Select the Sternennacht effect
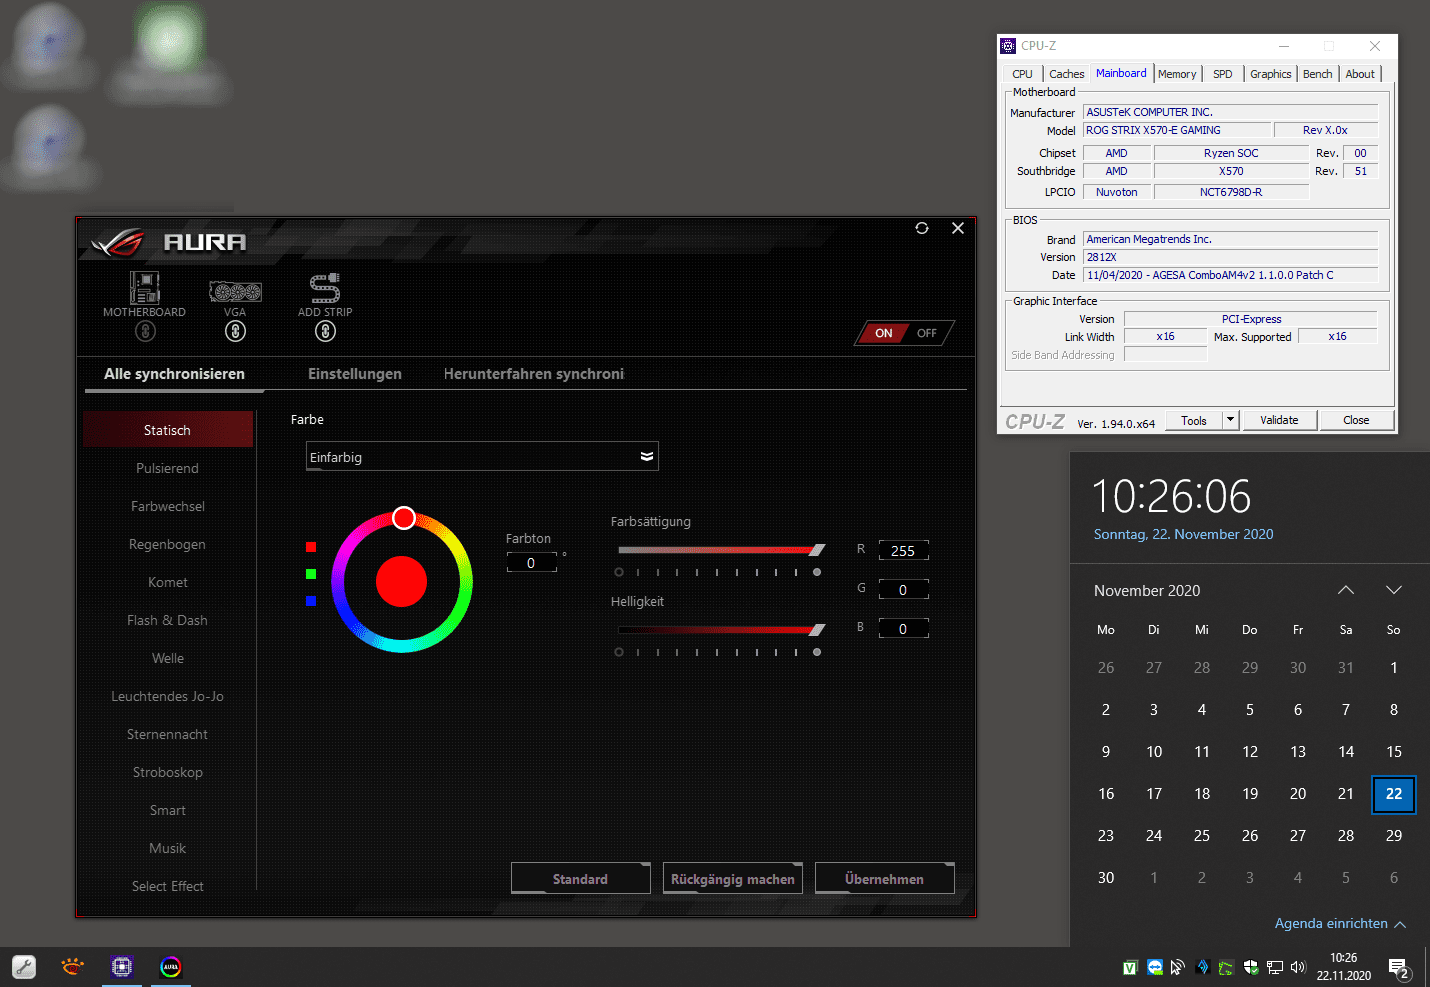1430x987 pixels. 168,734
